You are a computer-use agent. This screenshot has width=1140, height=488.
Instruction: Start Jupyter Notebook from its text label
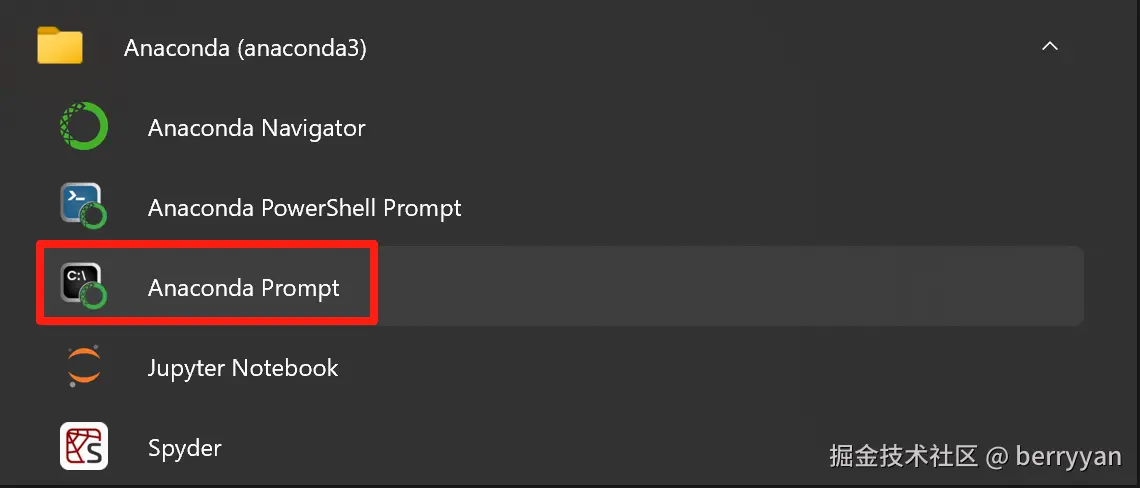243,368
